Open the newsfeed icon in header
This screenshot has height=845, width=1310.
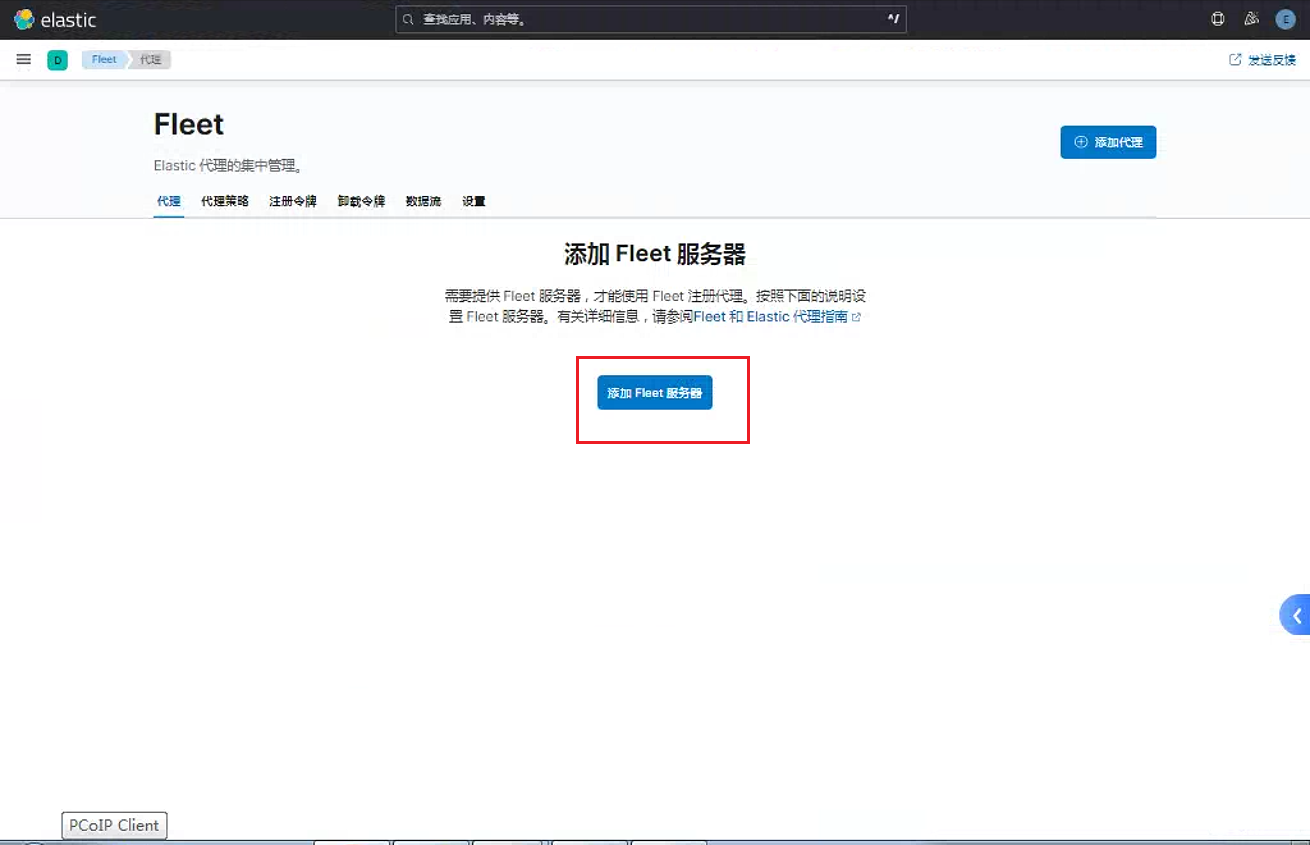point(1251,19)
